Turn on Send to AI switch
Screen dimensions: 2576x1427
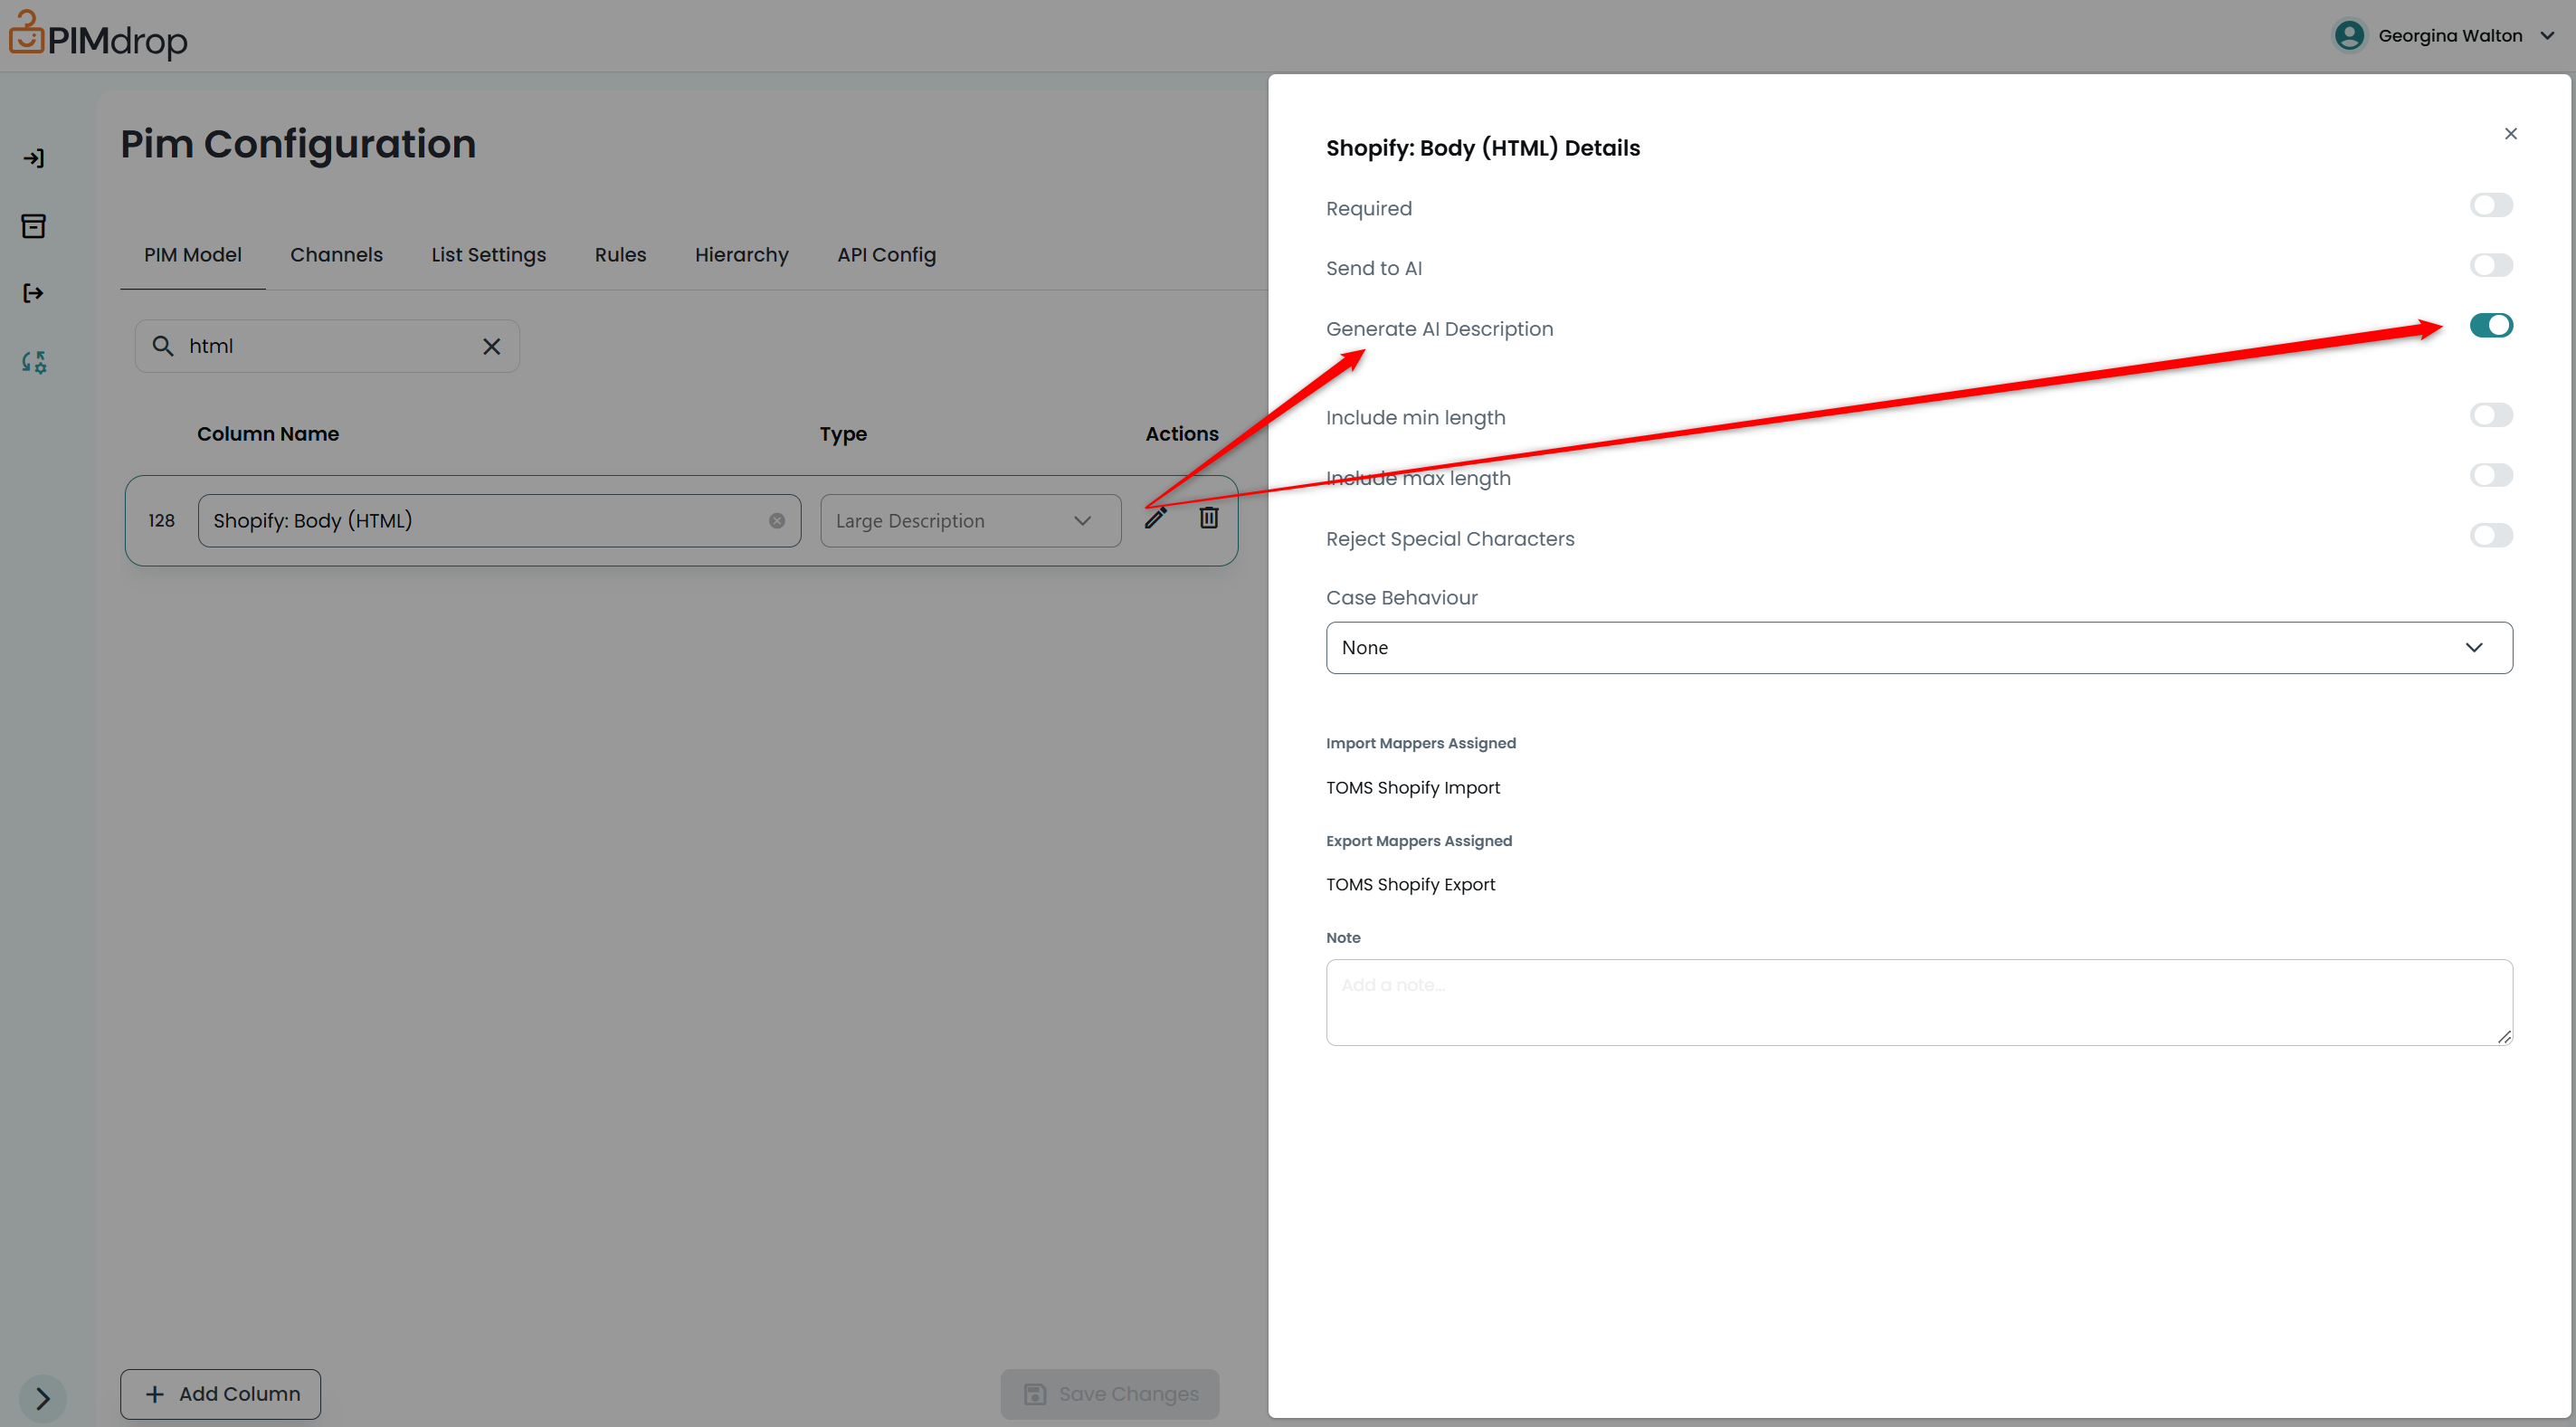(2490, 266)
